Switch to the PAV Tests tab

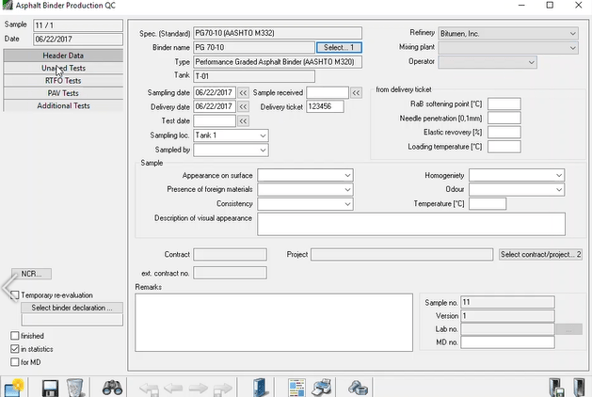63,93
